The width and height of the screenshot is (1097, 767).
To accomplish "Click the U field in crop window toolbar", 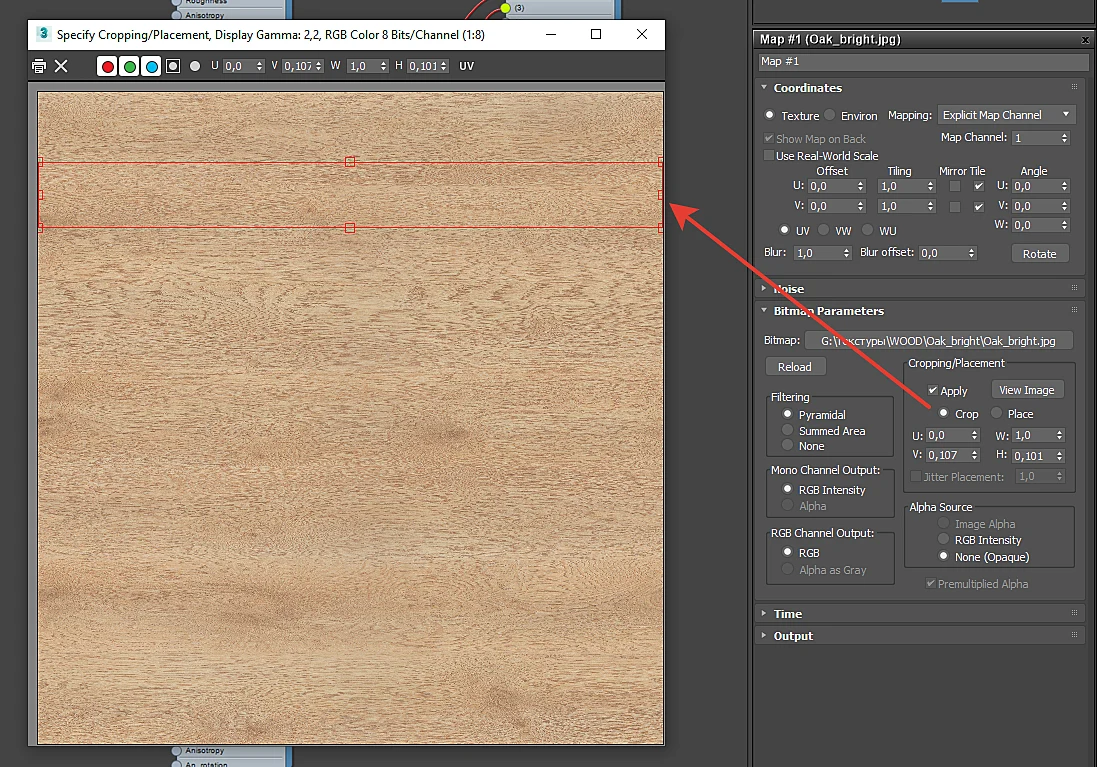I will coord(239,66).
